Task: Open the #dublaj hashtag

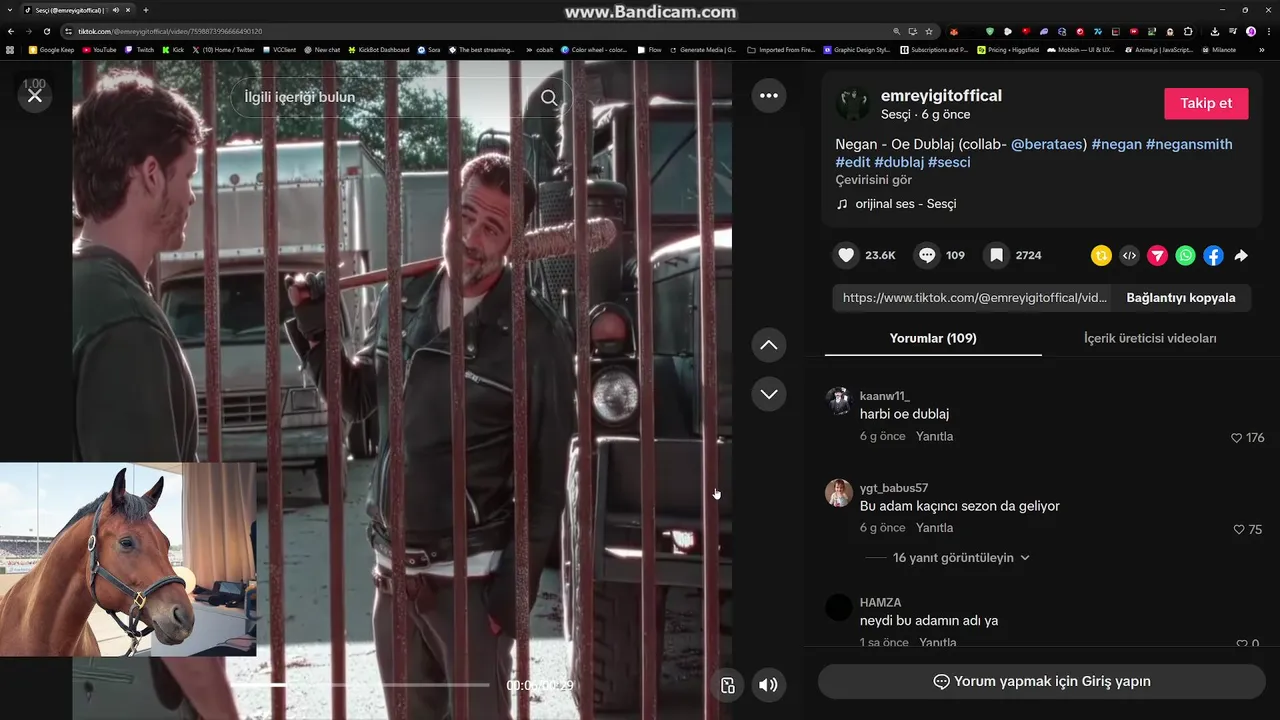Action: 899,162
